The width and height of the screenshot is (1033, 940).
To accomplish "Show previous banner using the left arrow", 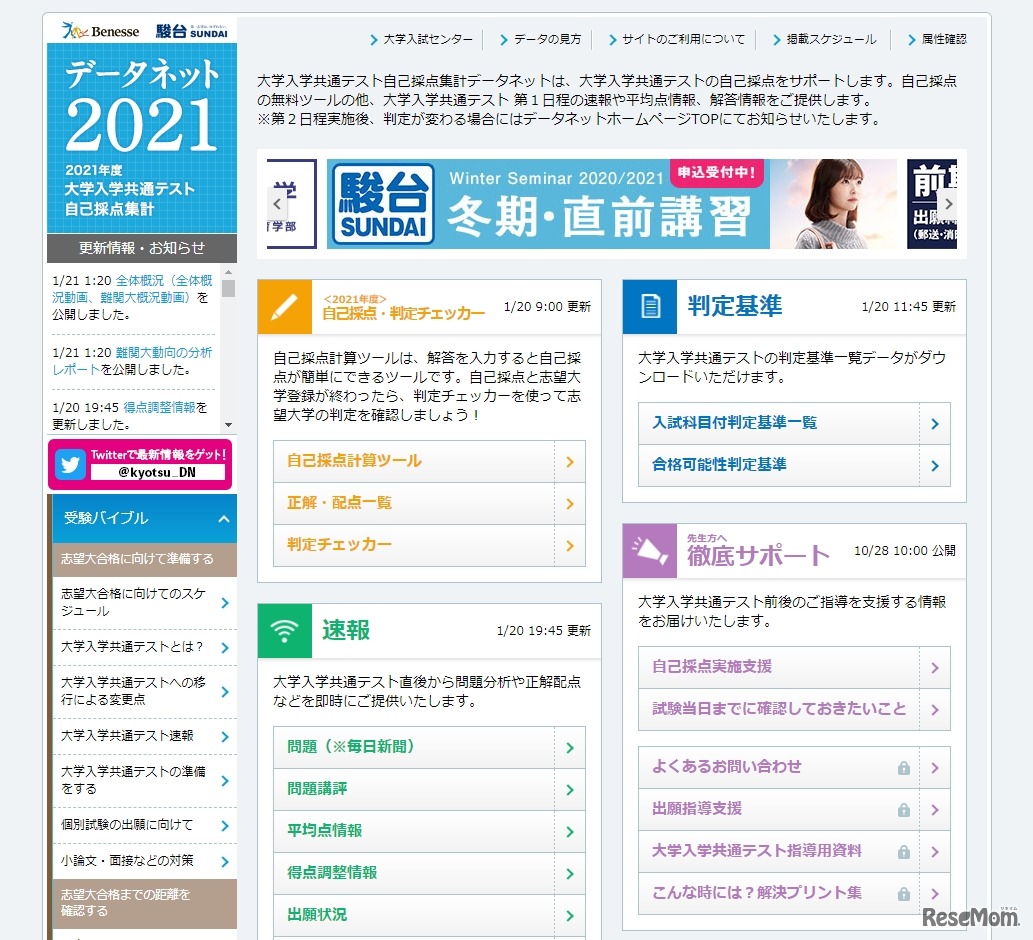I will tap(275, 202).
